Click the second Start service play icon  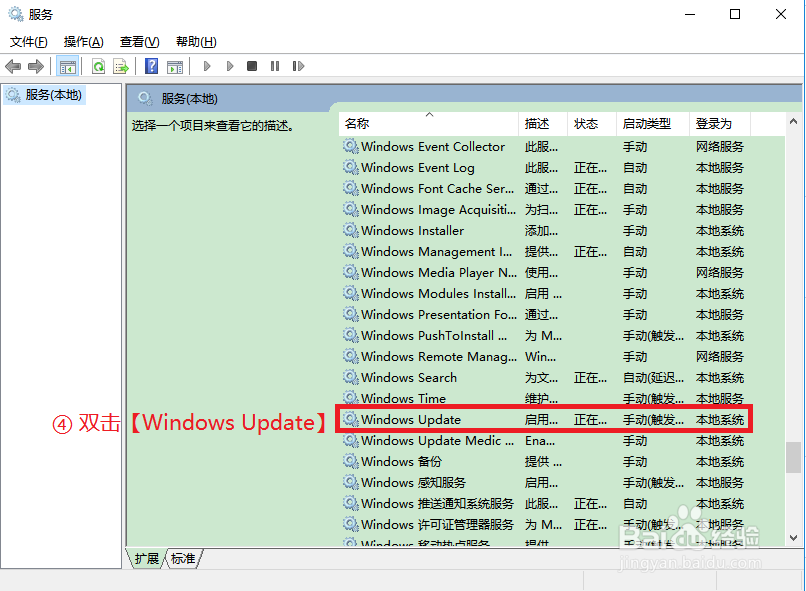[230, 66]
